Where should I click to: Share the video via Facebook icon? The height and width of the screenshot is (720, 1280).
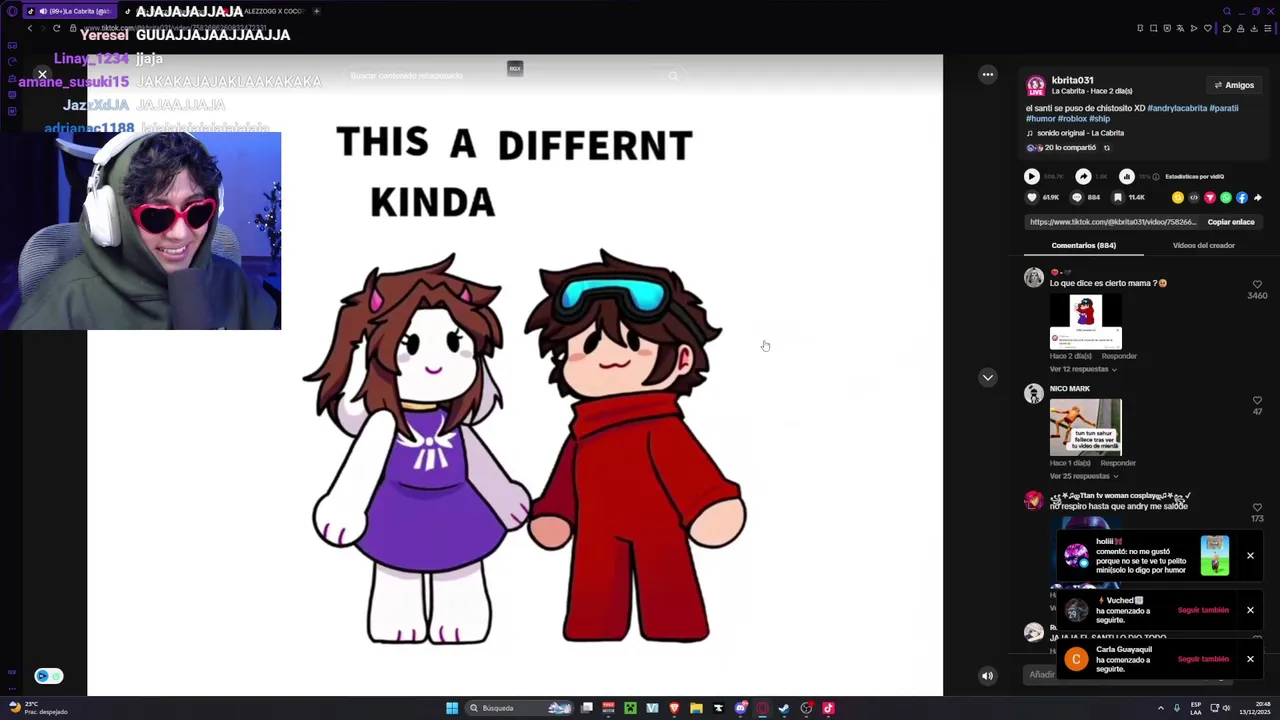[1242, 197]
